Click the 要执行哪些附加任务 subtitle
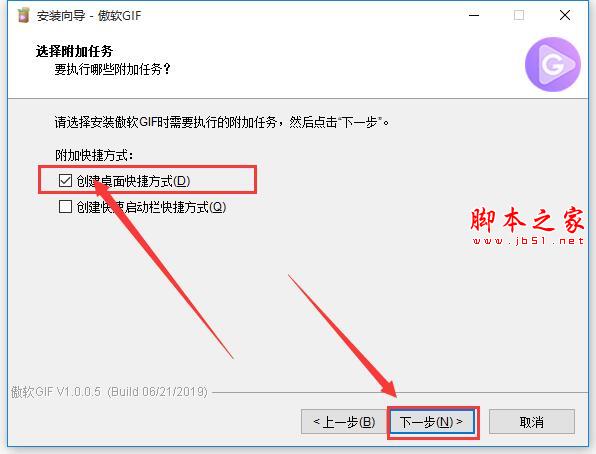 113,69
